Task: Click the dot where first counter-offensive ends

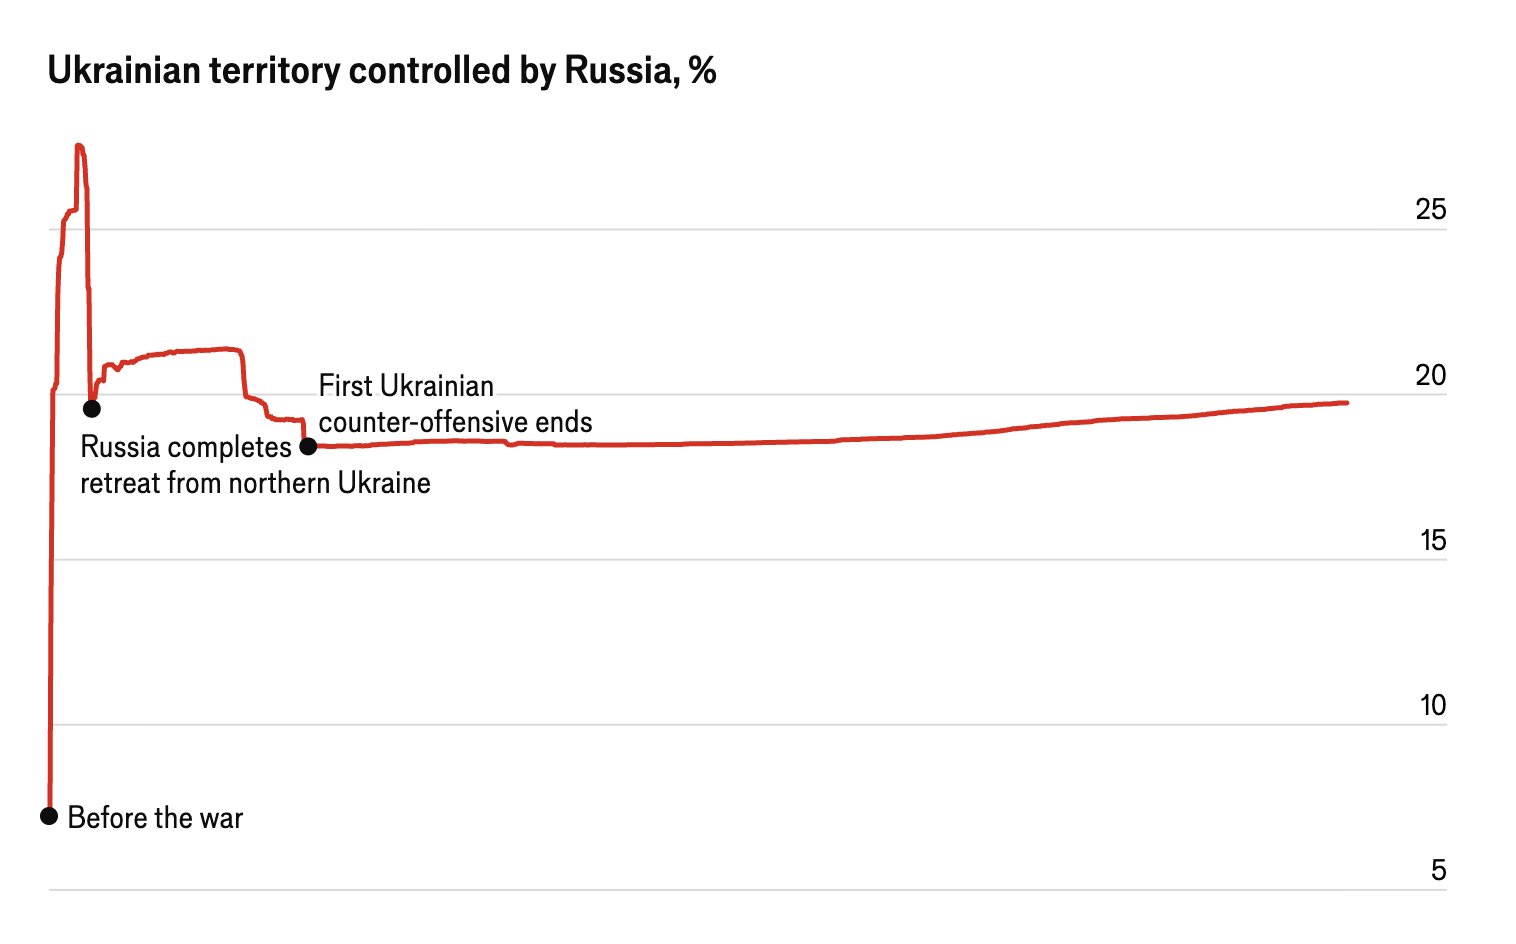Action: point(308,446)
